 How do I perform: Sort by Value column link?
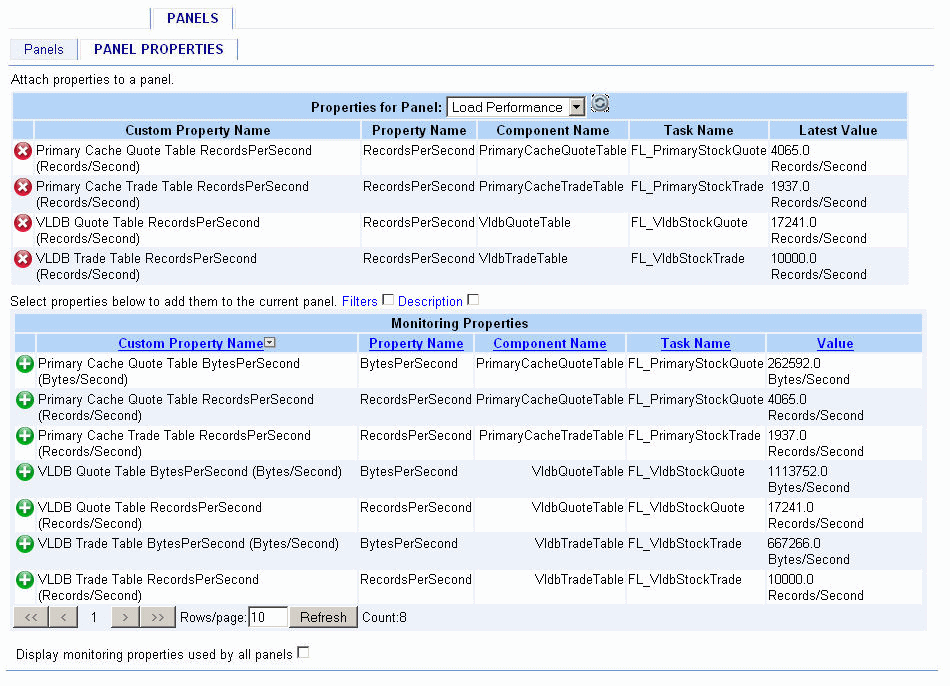835,344
